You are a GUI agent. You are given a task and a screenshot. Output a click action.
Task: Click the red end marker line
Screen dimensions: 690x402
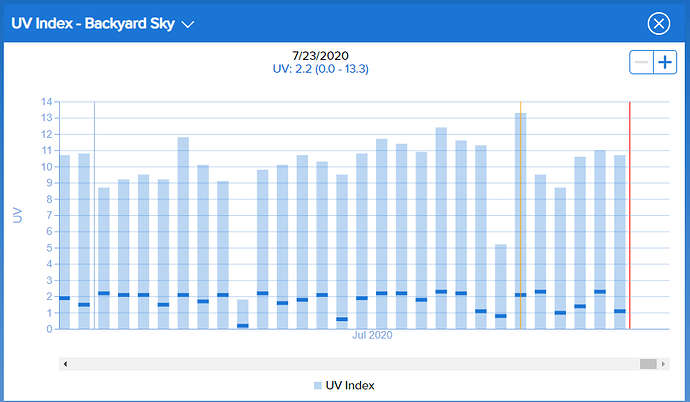[x=629, y=216]
